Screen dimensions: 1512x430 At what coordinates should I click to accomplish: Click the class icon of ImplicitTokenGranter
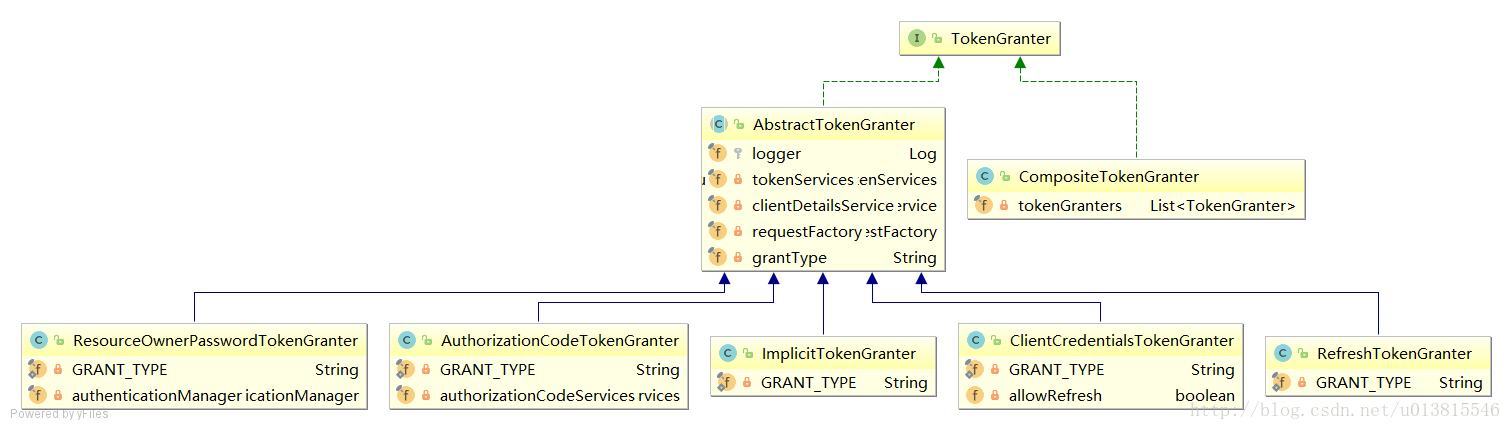(x=727, y=354)
